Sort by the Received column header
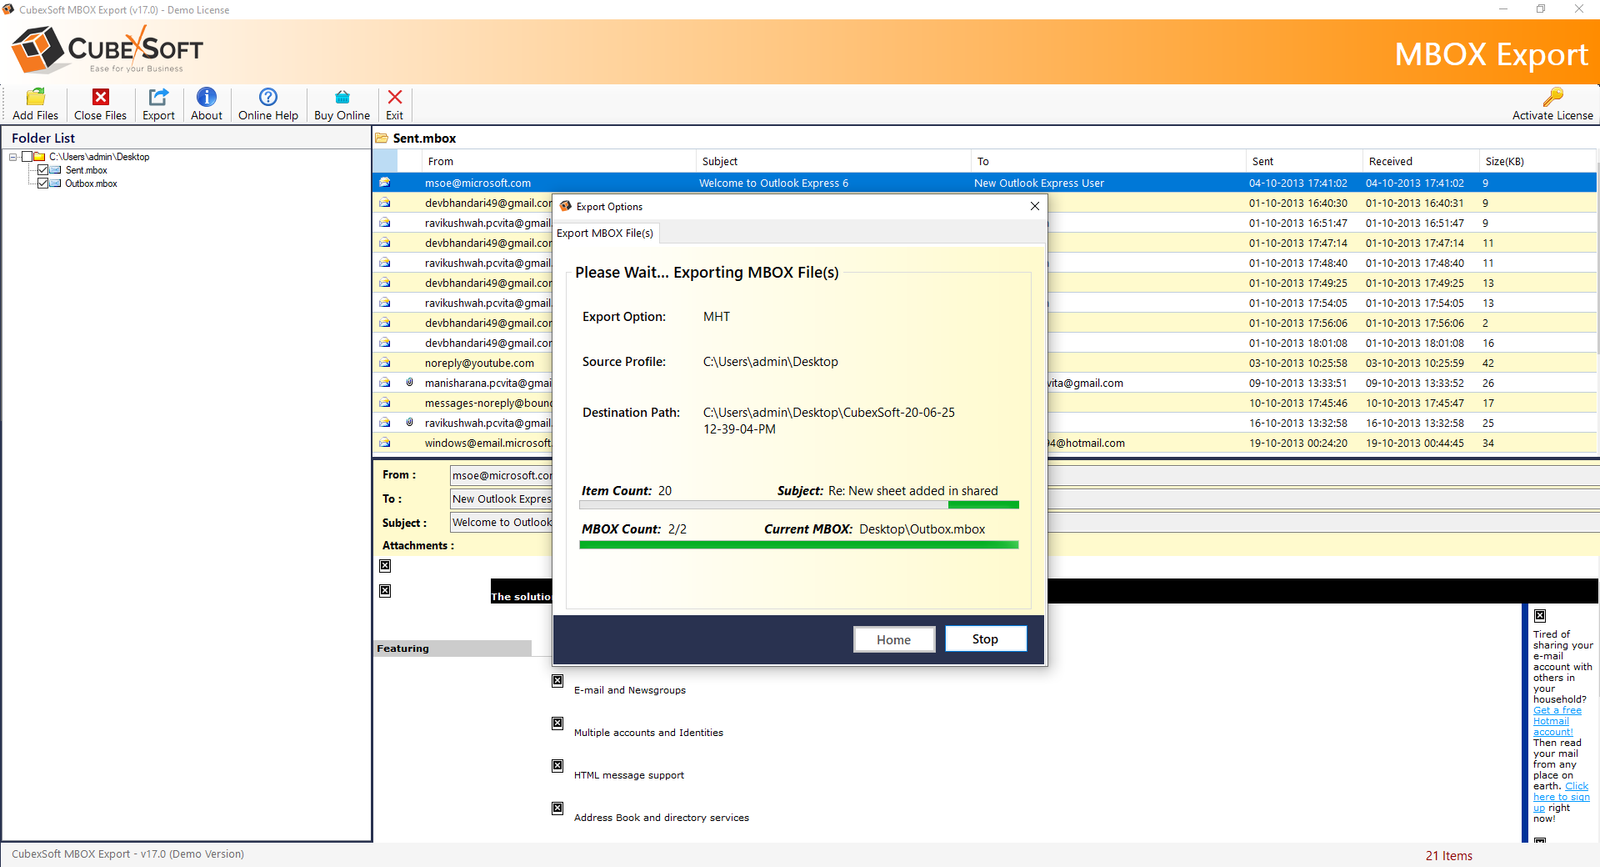The height and width of the screenshot is (867, 1600). click(x=1421, y=161)
